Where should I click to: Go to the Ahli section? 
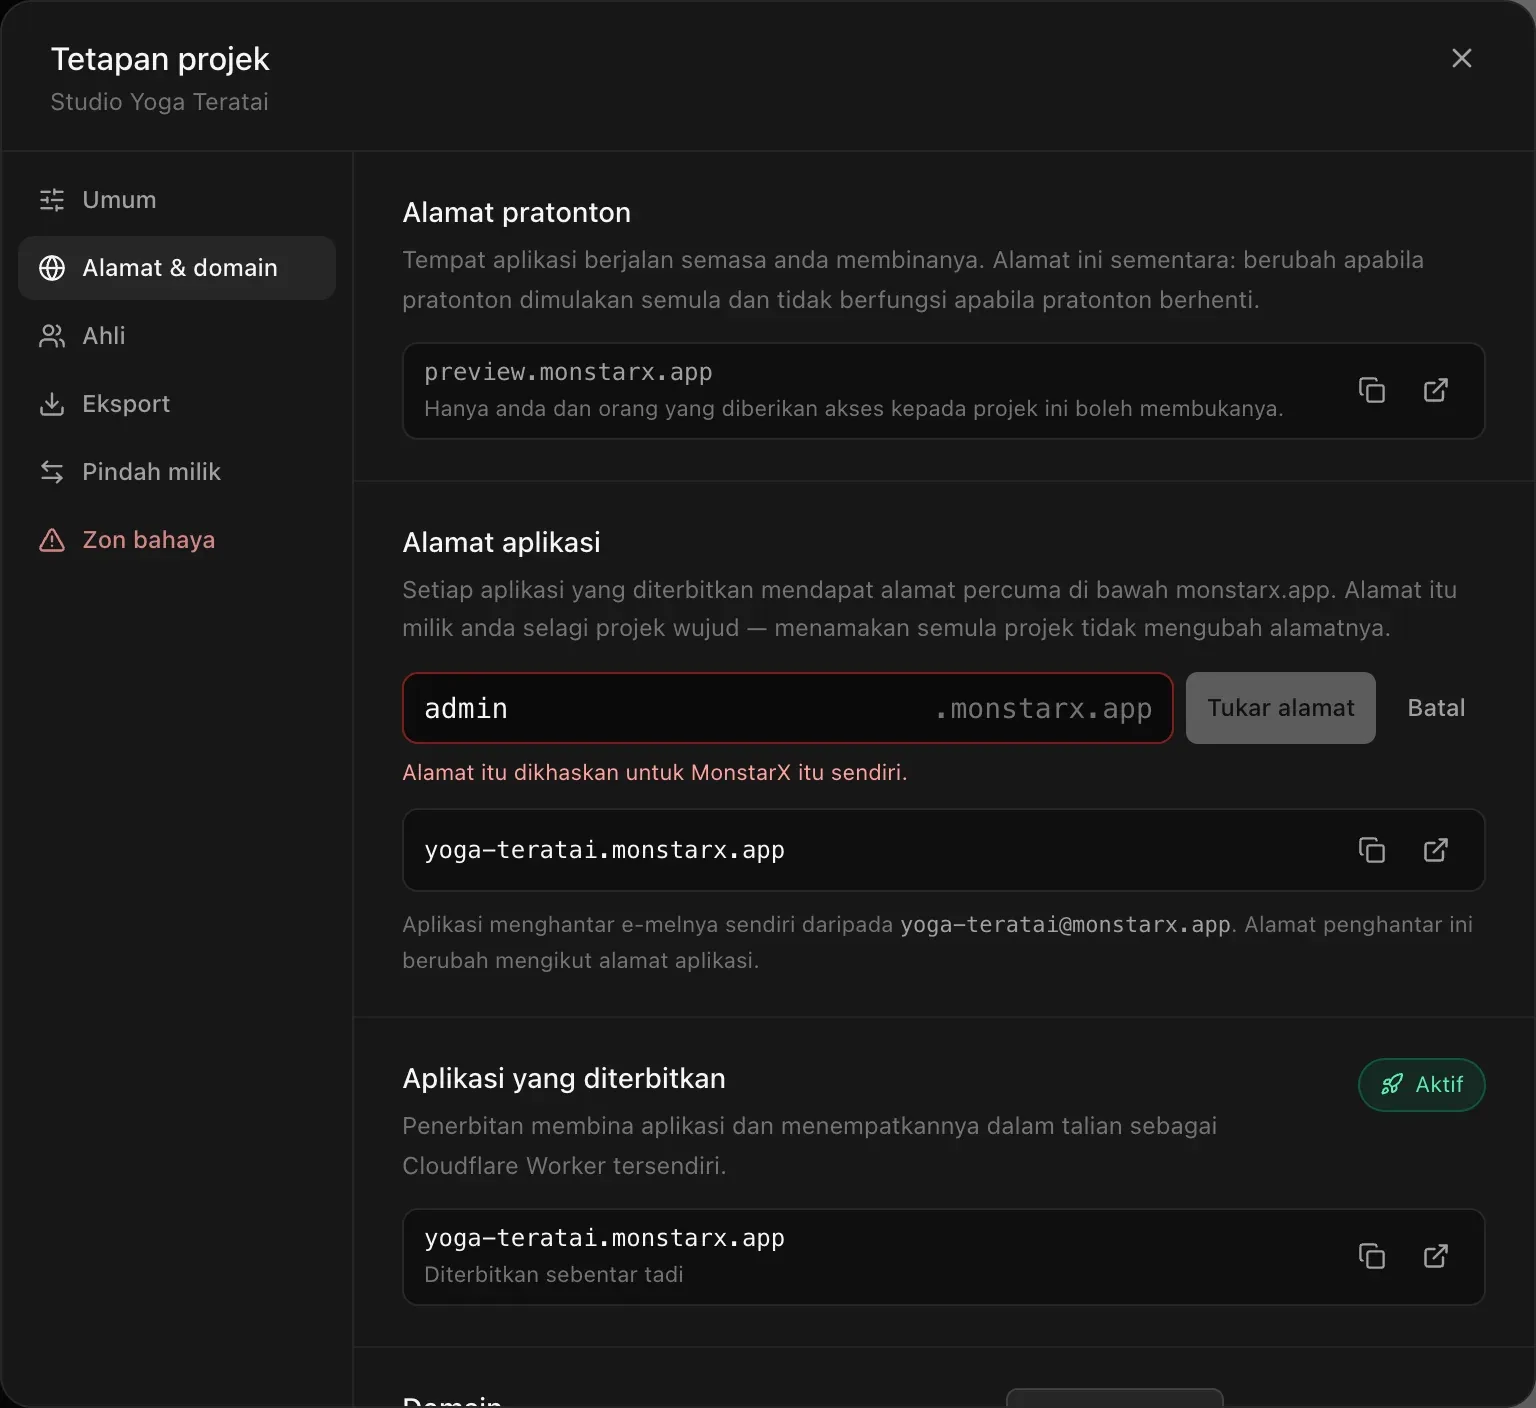[177, 336]
